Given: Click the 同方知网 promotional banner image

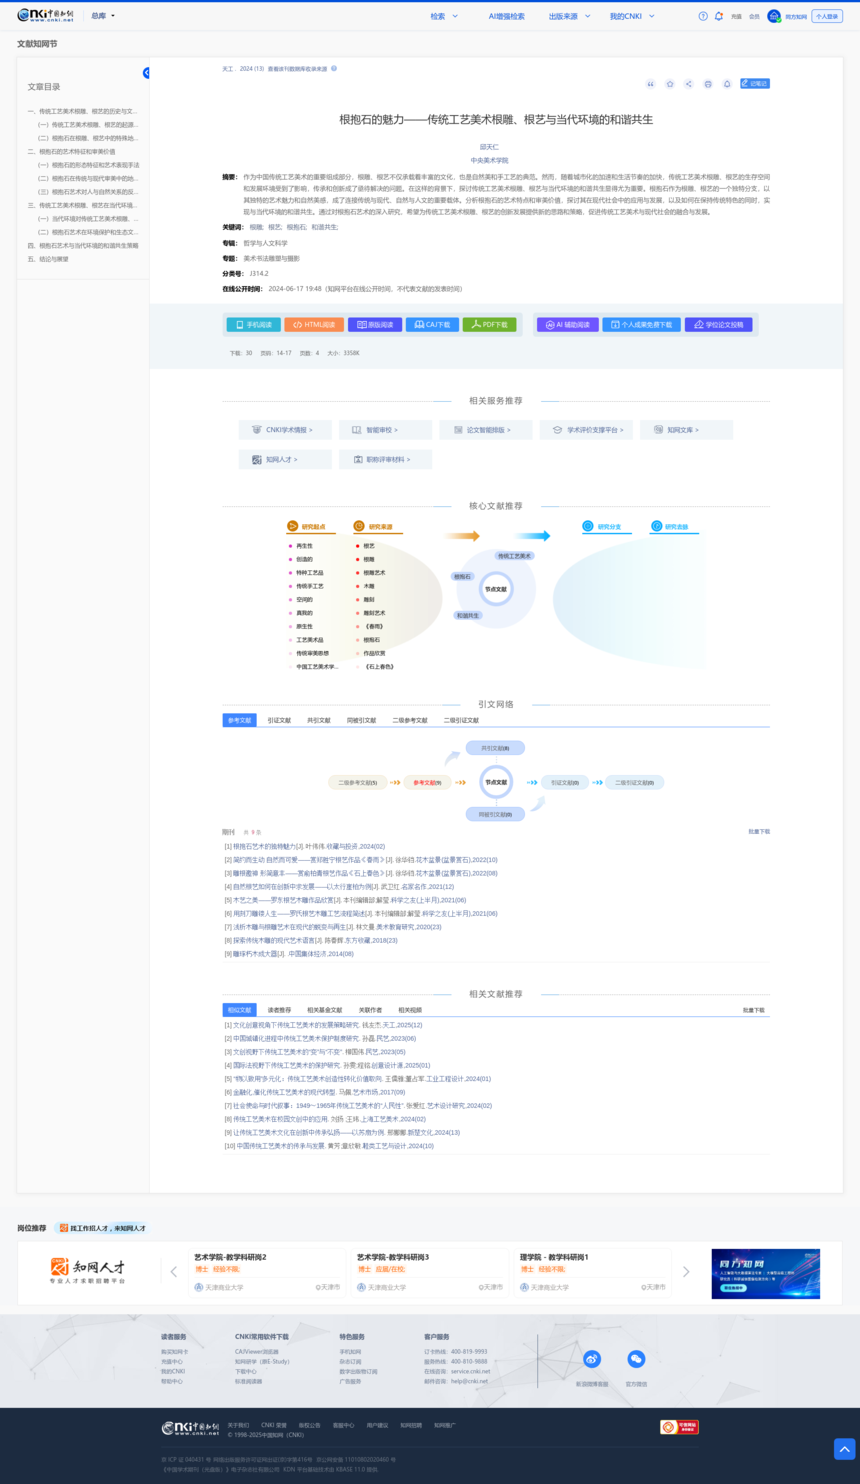Looking at the screenshot, I should point(765,1273).
